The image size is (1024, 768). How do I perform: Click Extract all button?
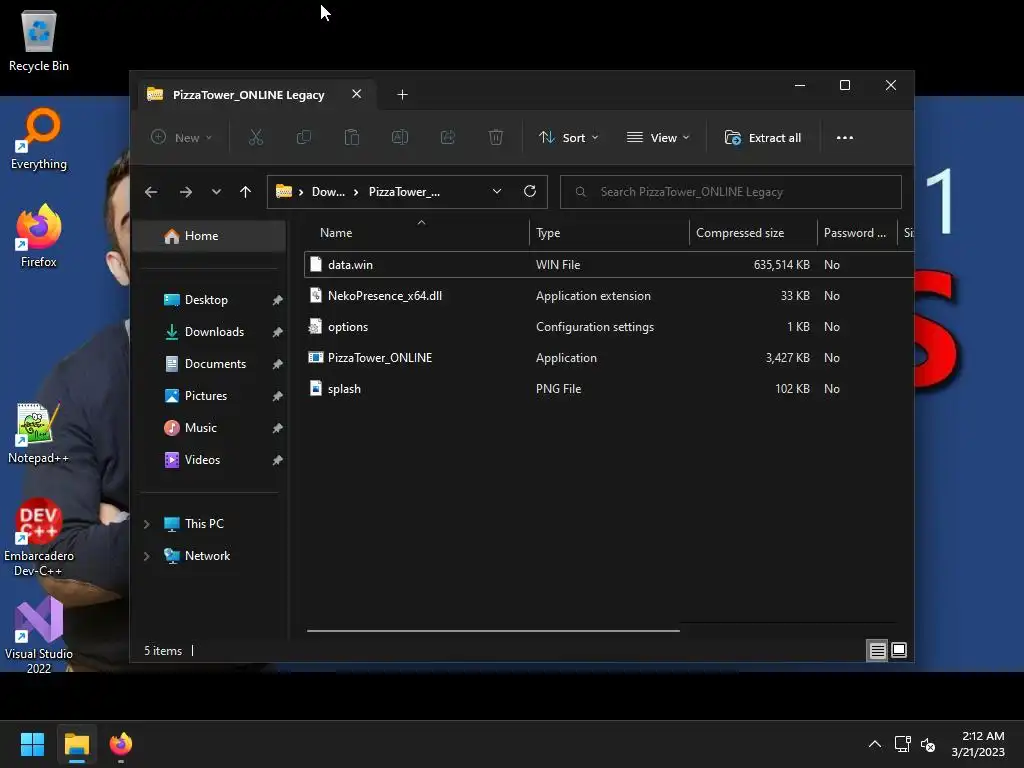click(763, 138)
